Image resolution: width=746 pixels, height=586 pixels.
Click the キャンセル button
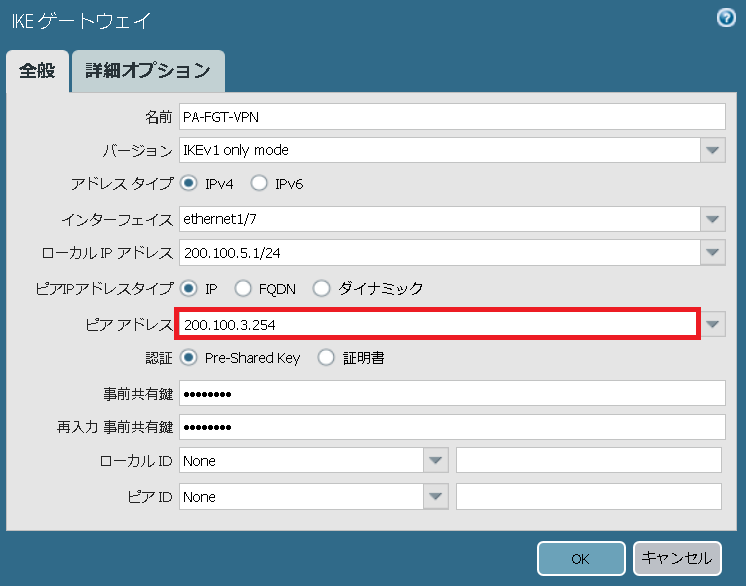tap(677, 558)
